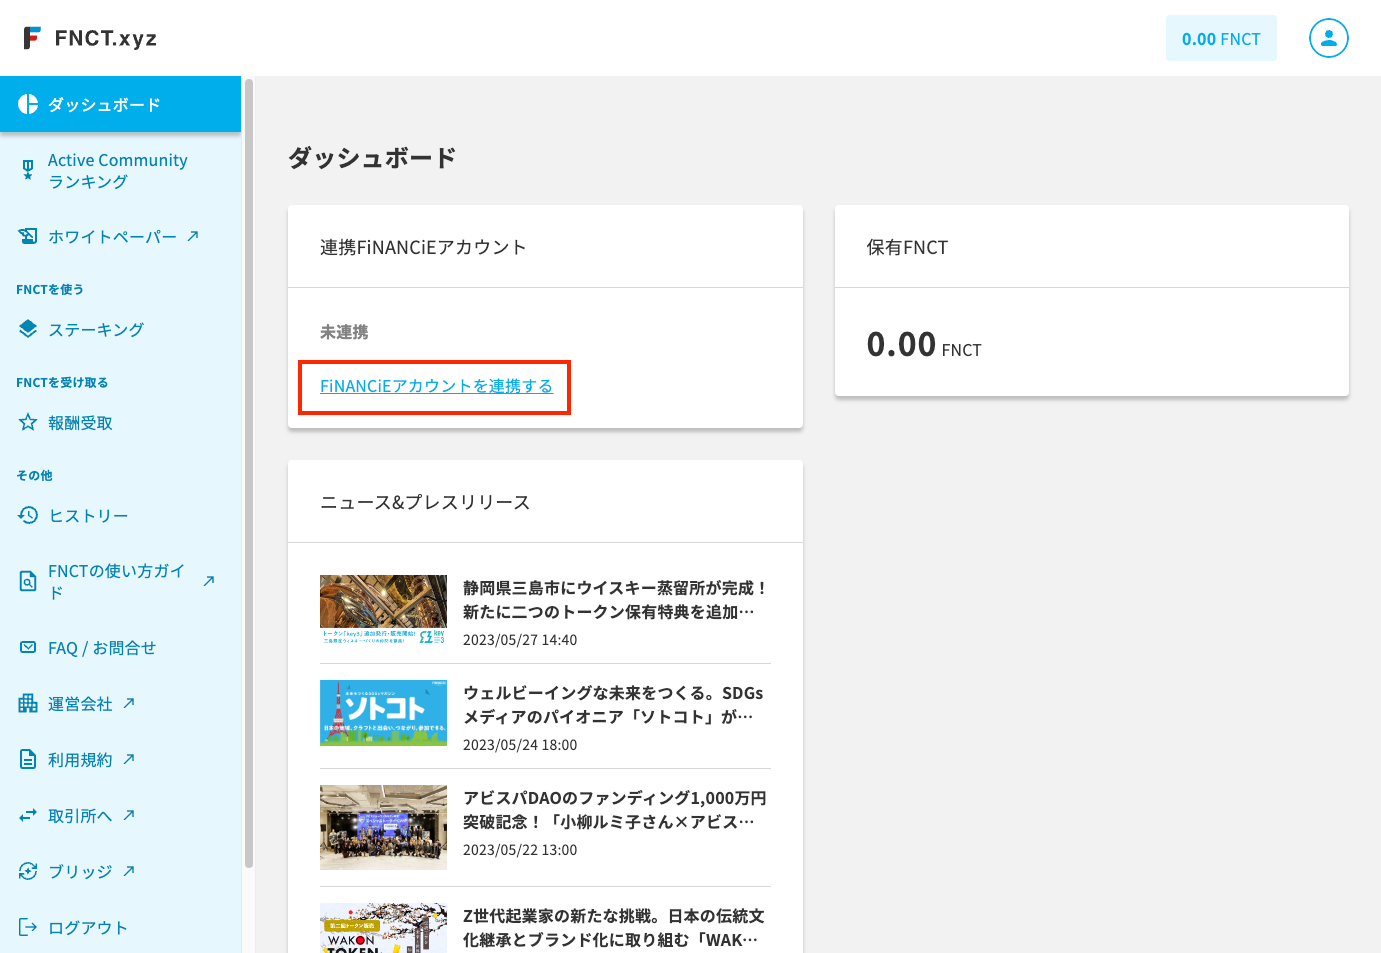The height and width of the screenshot is (953, 1381).
Task: Click the ranking medal icon
Action: pyautogui.click(x=28, y=171)
